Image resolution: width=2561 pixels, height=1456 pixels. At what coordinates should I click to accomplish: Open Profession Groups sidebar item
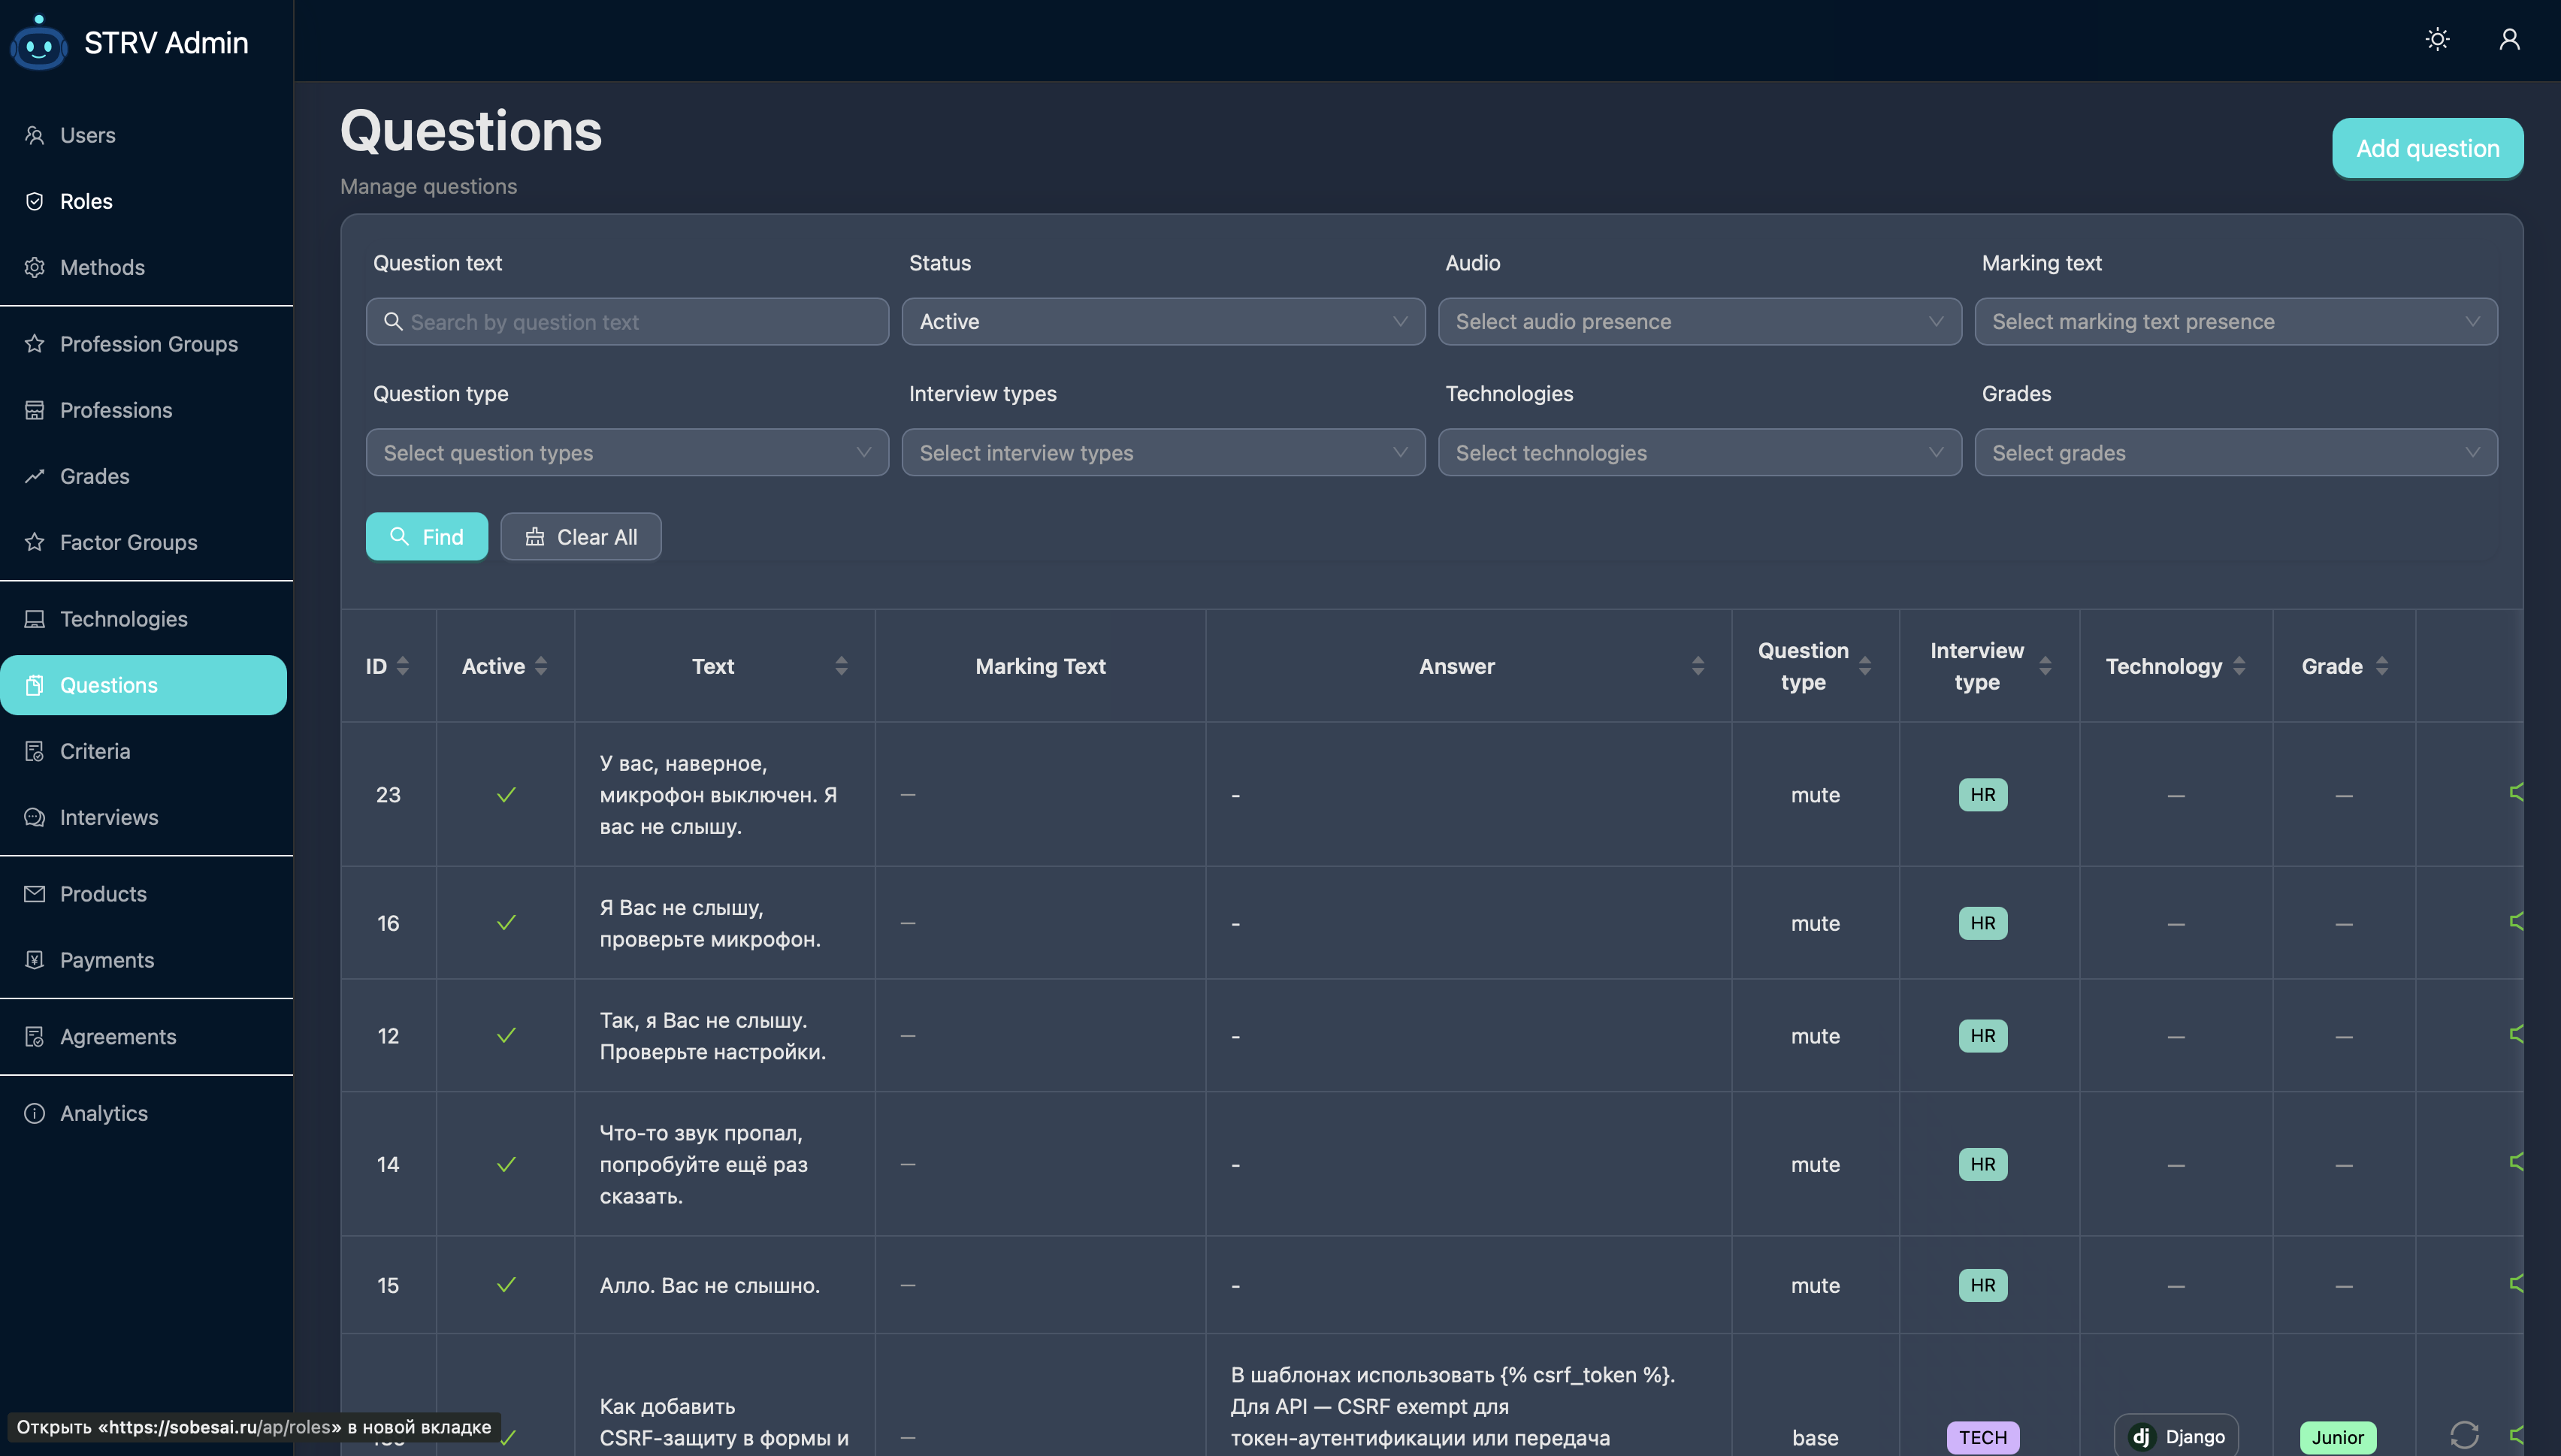[x=148, y=344]
